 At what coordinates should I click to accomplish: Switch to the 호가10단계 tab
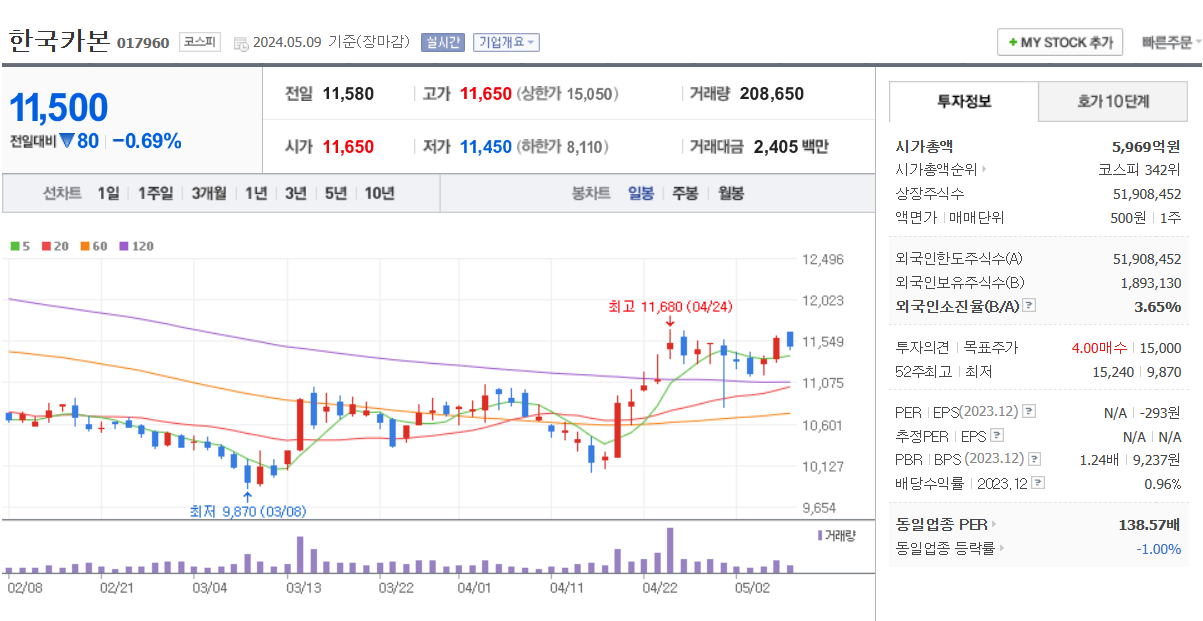[1113, 101]
